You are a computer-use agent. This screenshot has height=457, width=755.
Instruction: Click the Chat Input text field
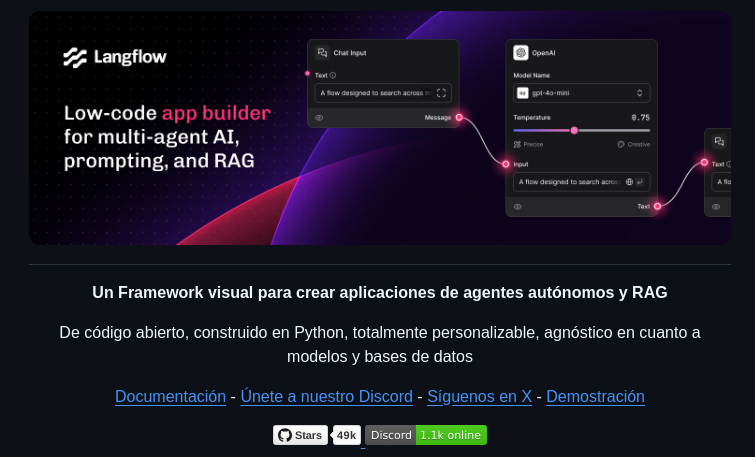pos(383,93)
